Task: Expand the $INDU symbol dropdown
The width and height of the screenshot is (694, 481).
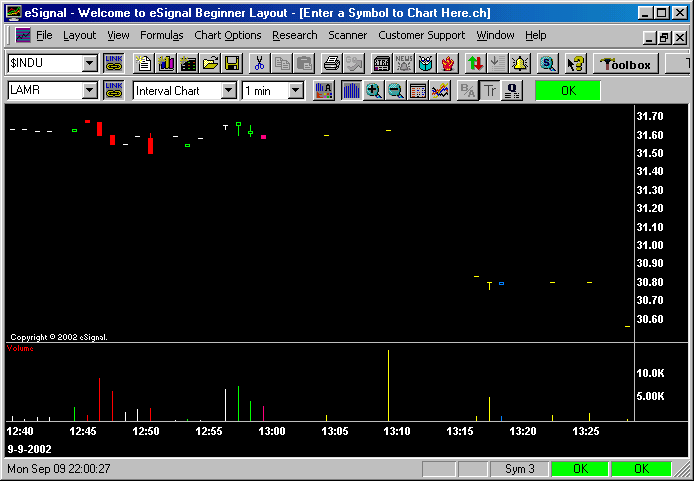Action: 89,63
